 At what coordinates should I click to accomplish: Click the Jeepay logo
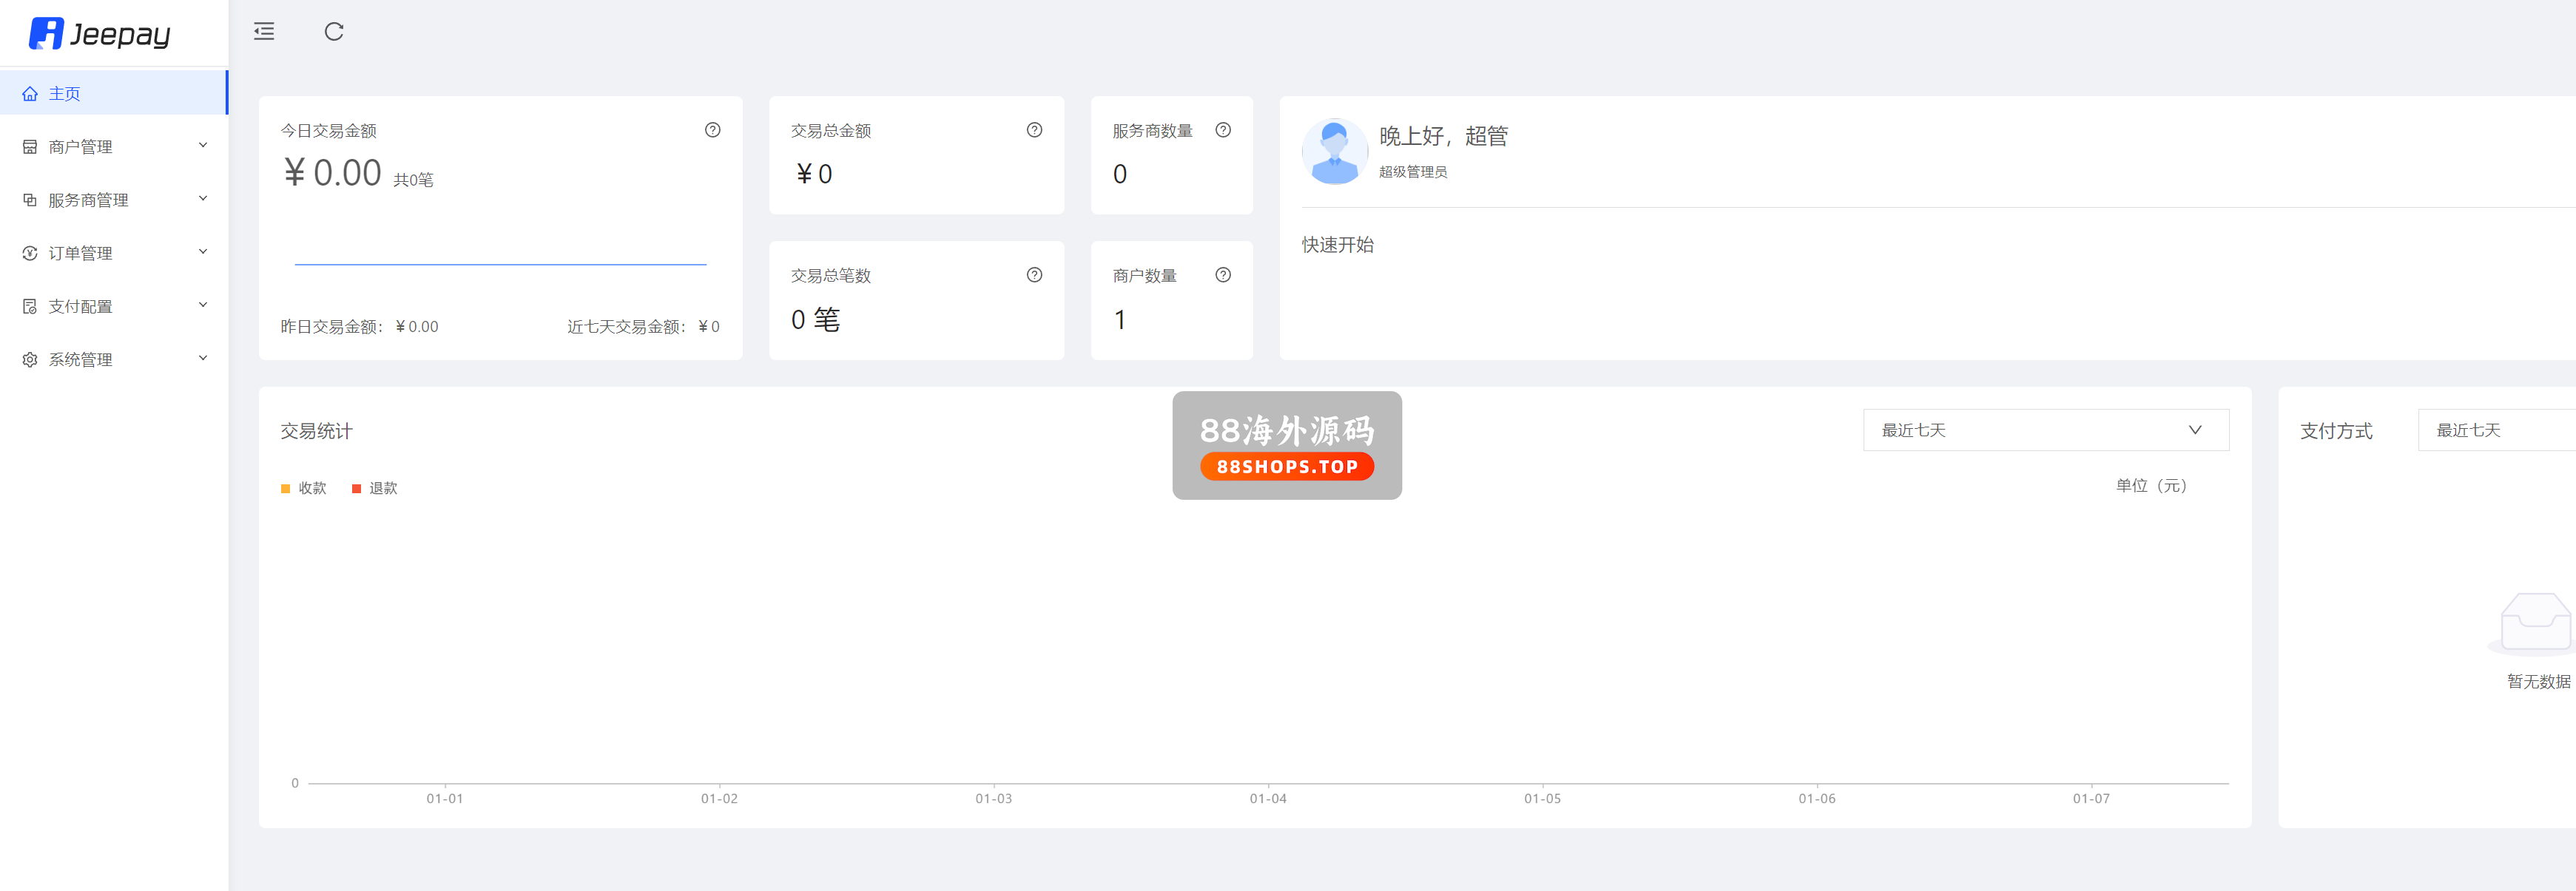coord(100,34)
